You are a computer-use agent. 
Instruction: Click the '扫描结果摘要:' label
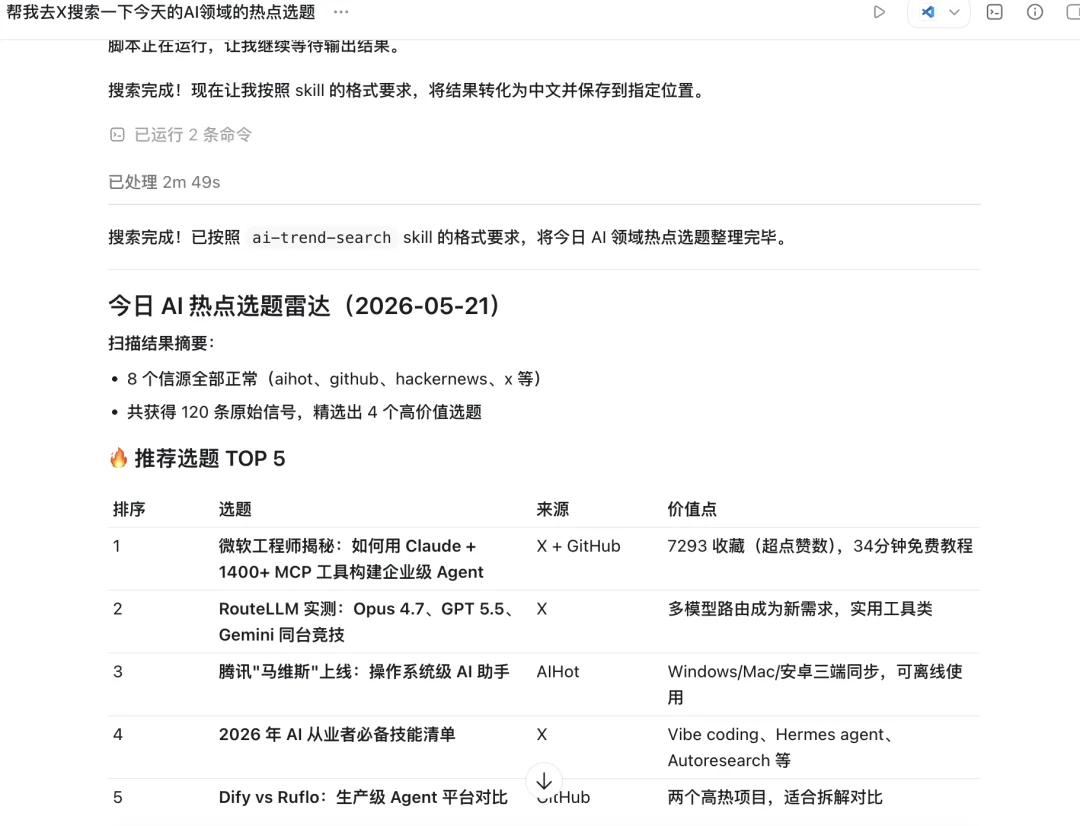(161, 343)
